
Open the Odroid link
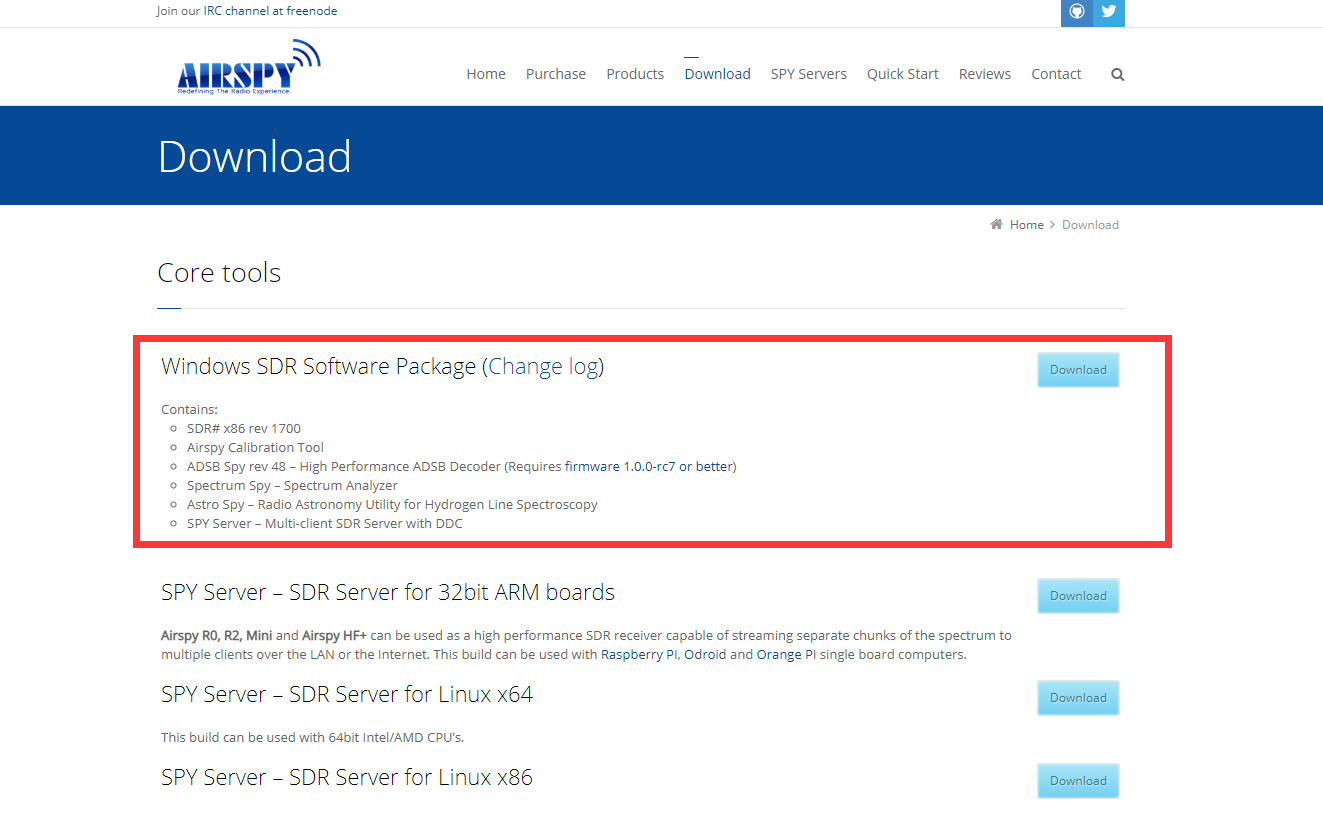tap(705, 654)
